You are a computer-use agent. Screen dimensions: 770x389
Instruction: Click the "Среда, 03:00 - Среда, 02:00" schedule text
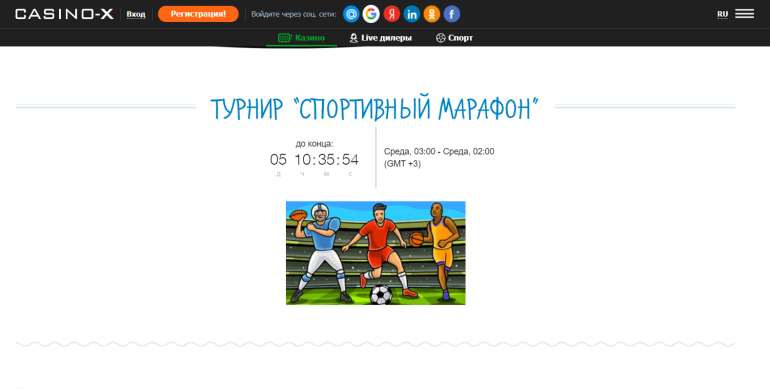pyautogui.click(x=439, y=151)
